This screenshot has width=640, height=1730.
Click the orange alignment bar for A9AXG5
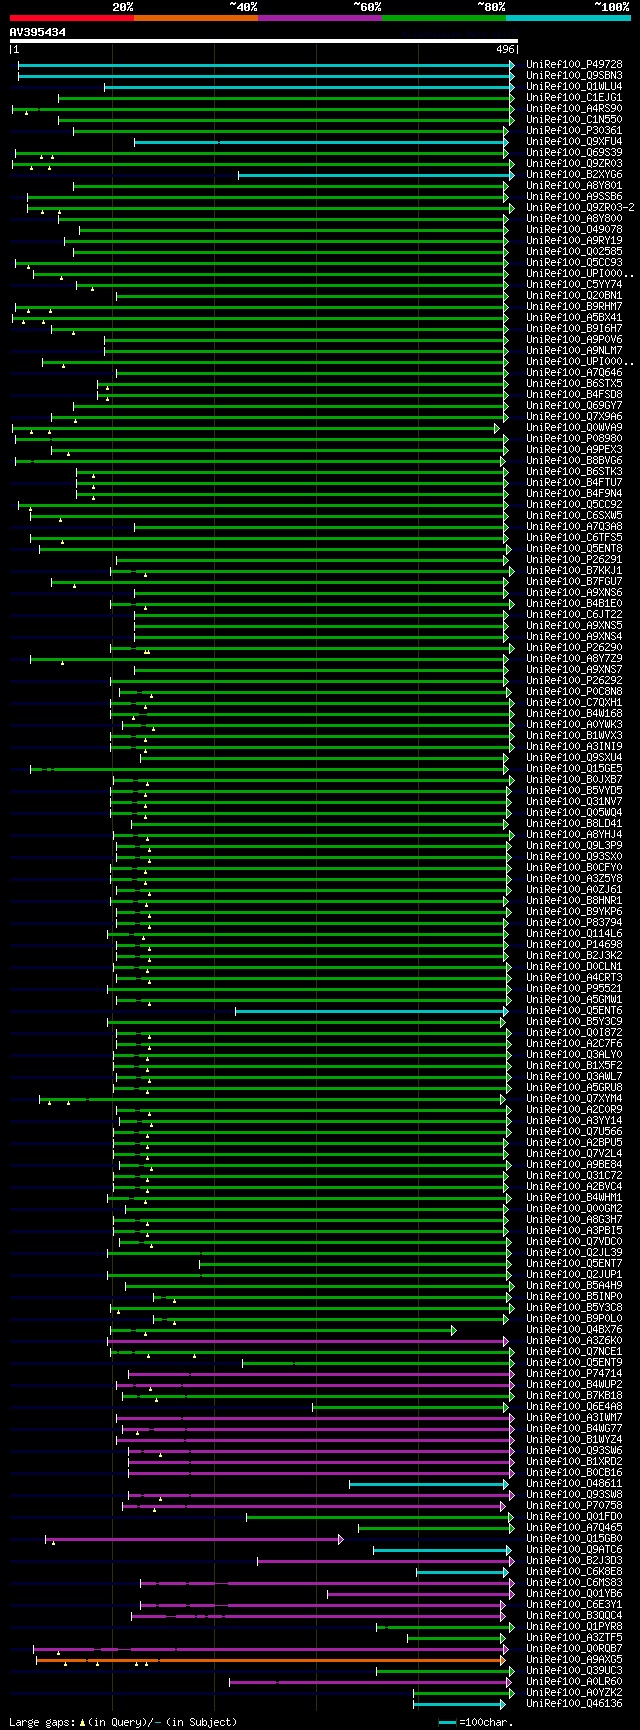[x=270, y=1660]
